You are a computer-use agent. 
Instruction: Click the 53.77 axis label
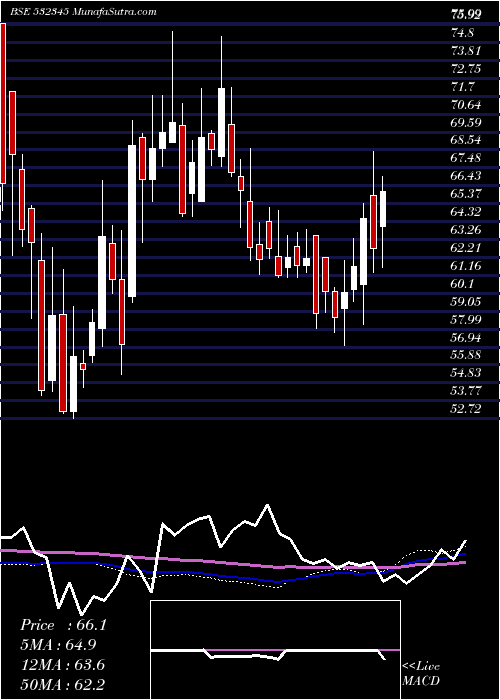pos(467,391)
